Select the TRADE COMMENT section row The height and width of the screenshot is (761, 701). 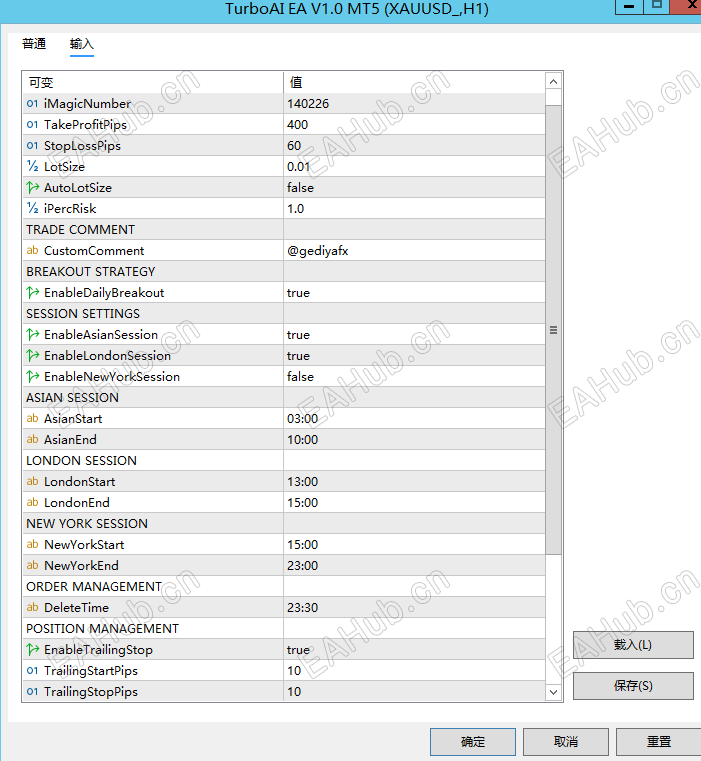(x=284, y=230)
